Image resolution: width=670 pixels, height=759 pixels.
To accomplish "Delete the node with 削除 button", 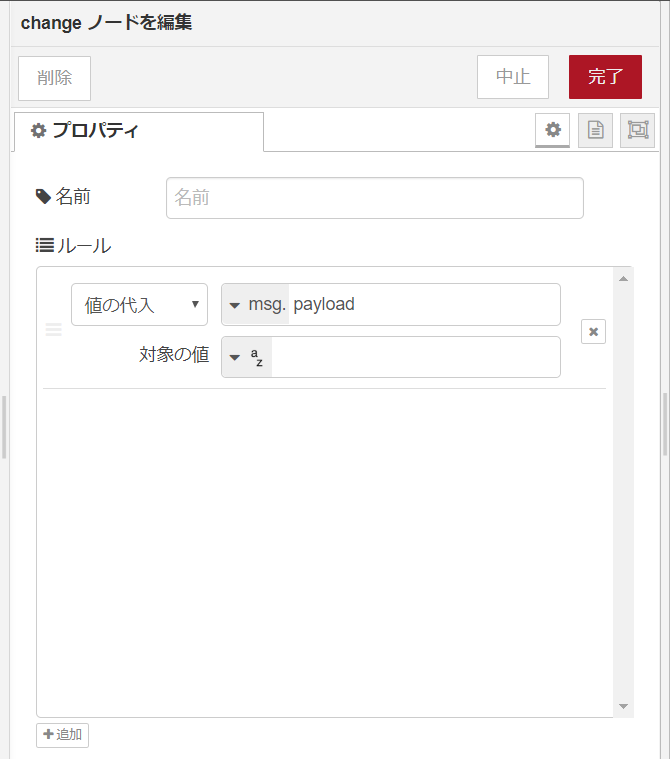I will (55, 78).
